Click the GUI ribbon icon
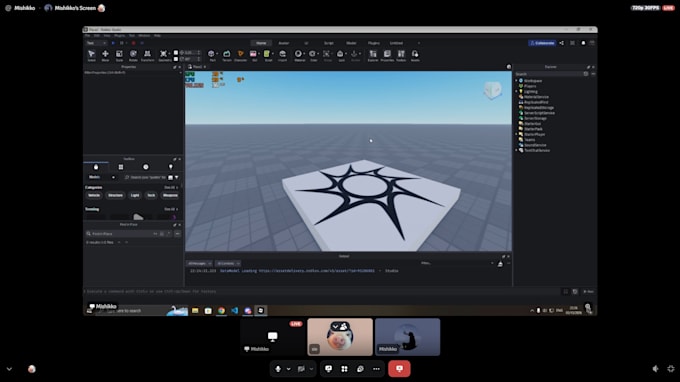The height and width of the screenshot is (382, 680). point(254,55)
